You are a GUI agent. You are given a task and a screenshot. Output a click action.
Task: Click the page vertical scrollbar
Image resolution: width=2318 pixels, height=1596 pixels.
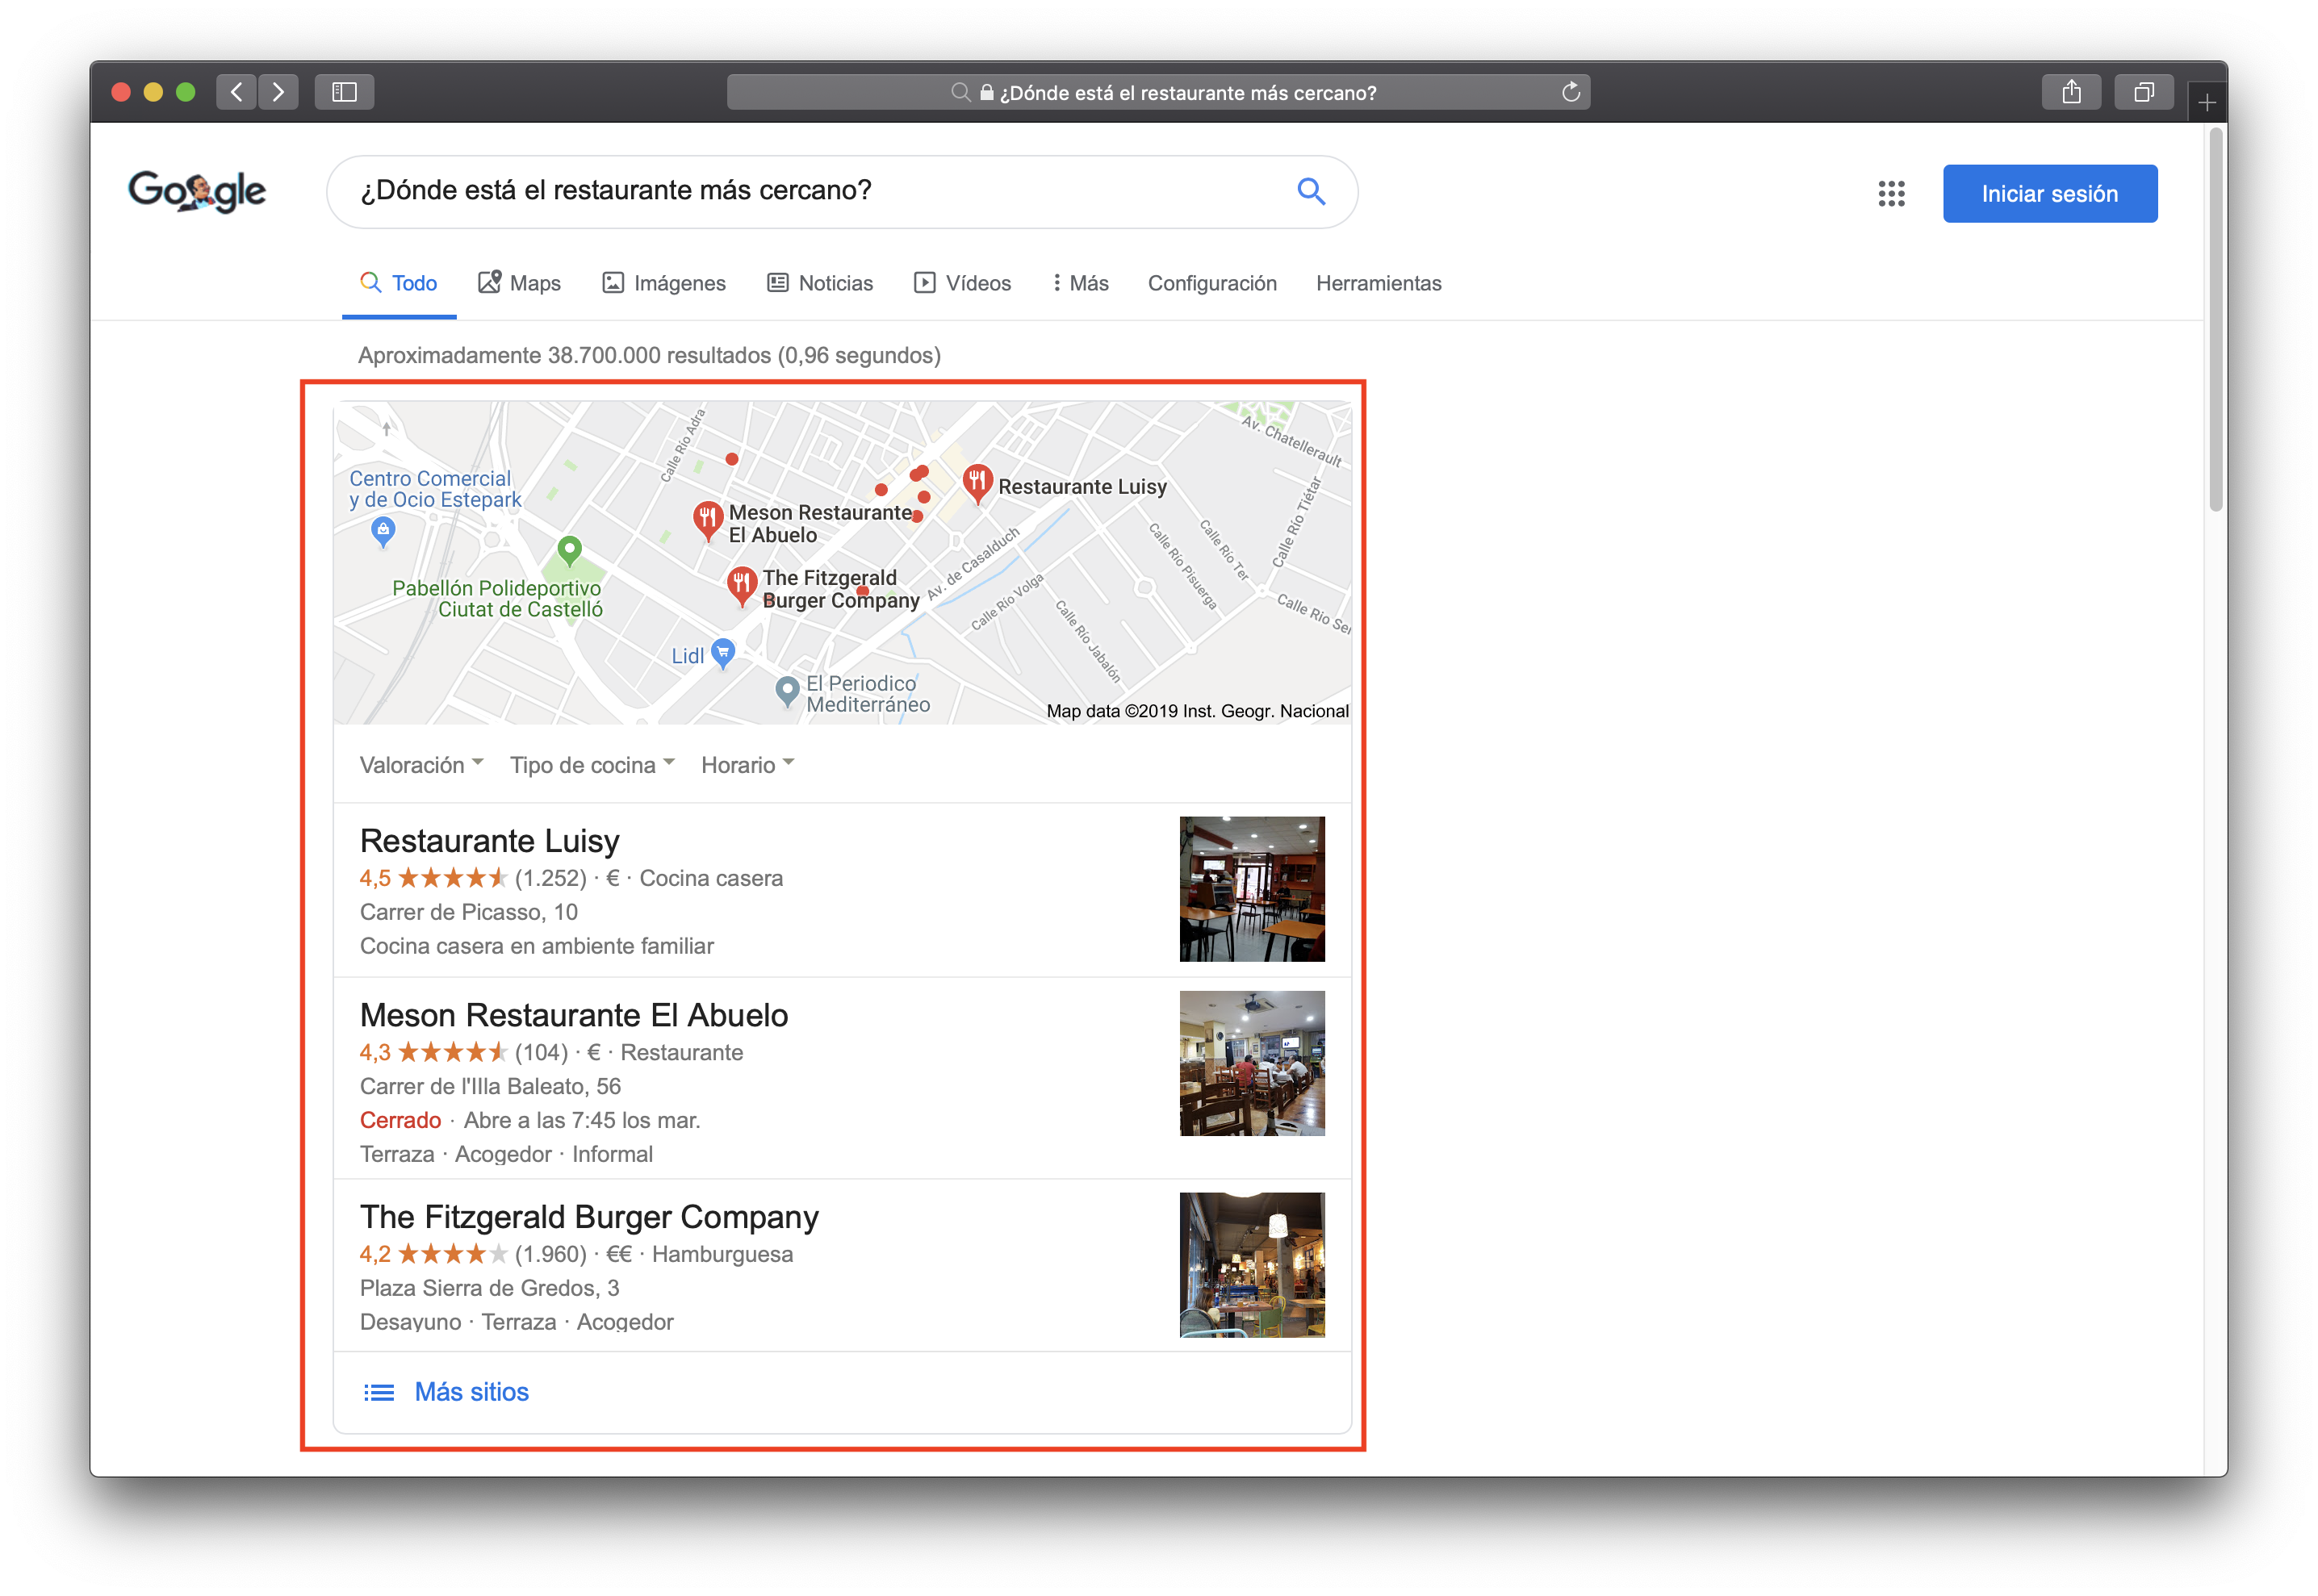tap(2216, 320)
